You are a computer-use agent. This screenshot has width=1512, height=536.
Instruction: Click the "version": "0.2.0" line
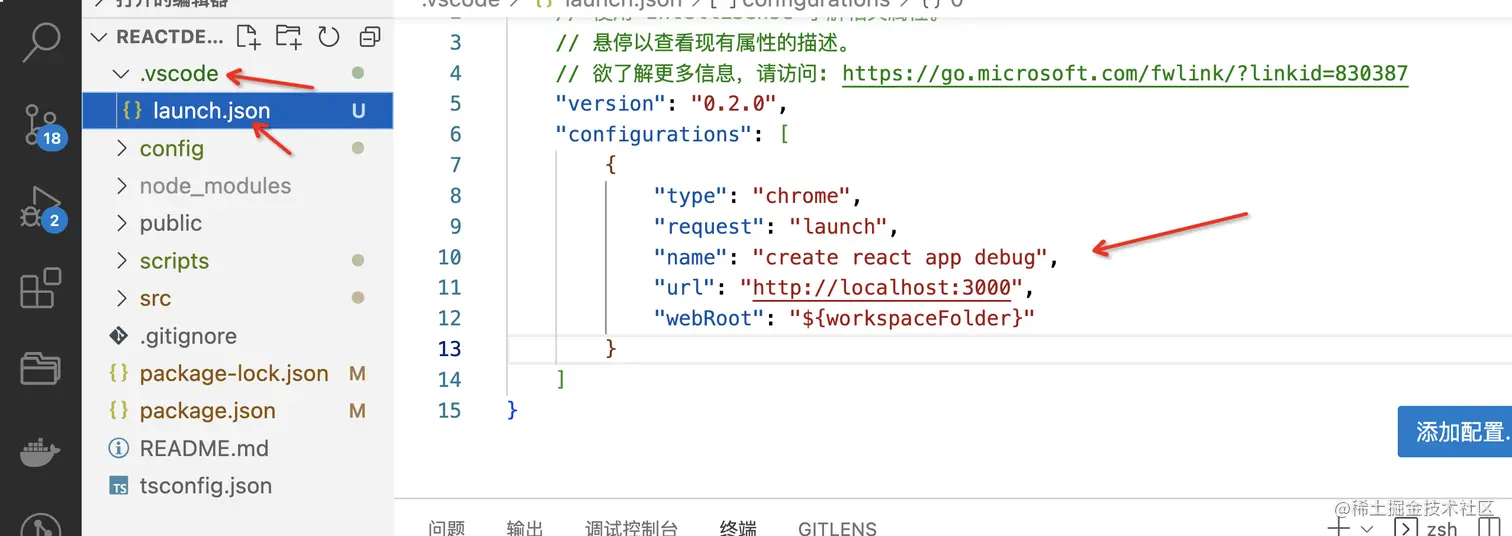pyautogui.click(x=672, y=104)
